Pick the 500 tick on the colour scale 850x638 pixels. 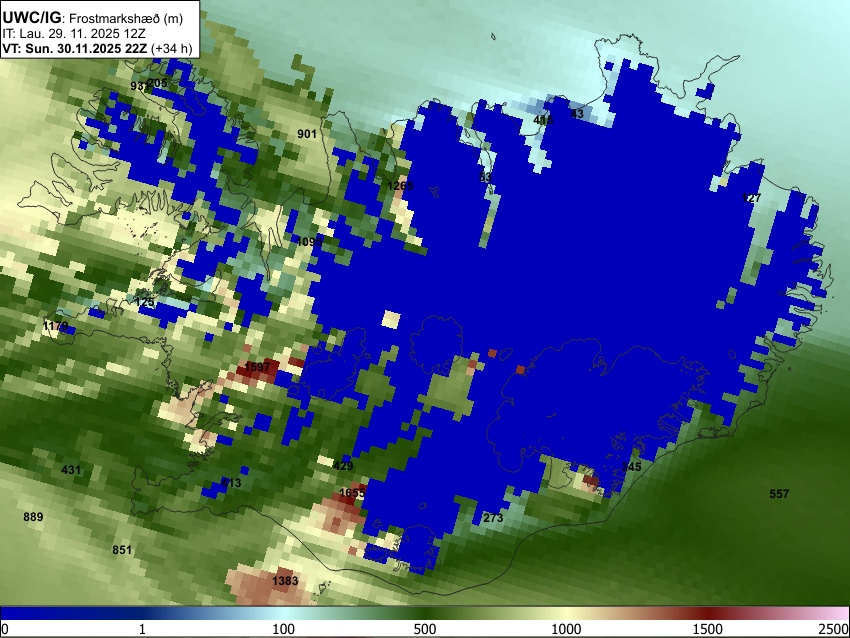coord(425,629)
